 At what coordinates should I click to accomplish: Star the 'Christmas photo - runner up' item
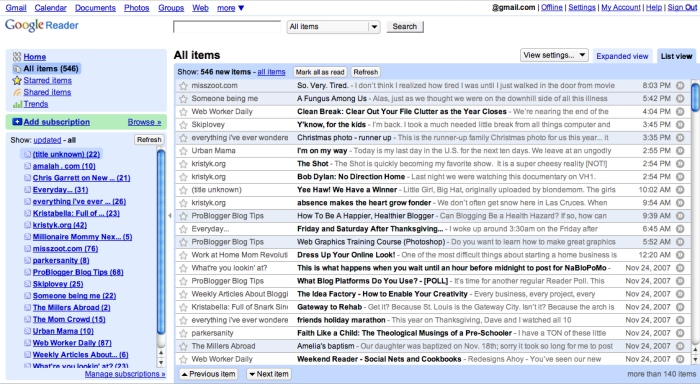coord(183,138)
